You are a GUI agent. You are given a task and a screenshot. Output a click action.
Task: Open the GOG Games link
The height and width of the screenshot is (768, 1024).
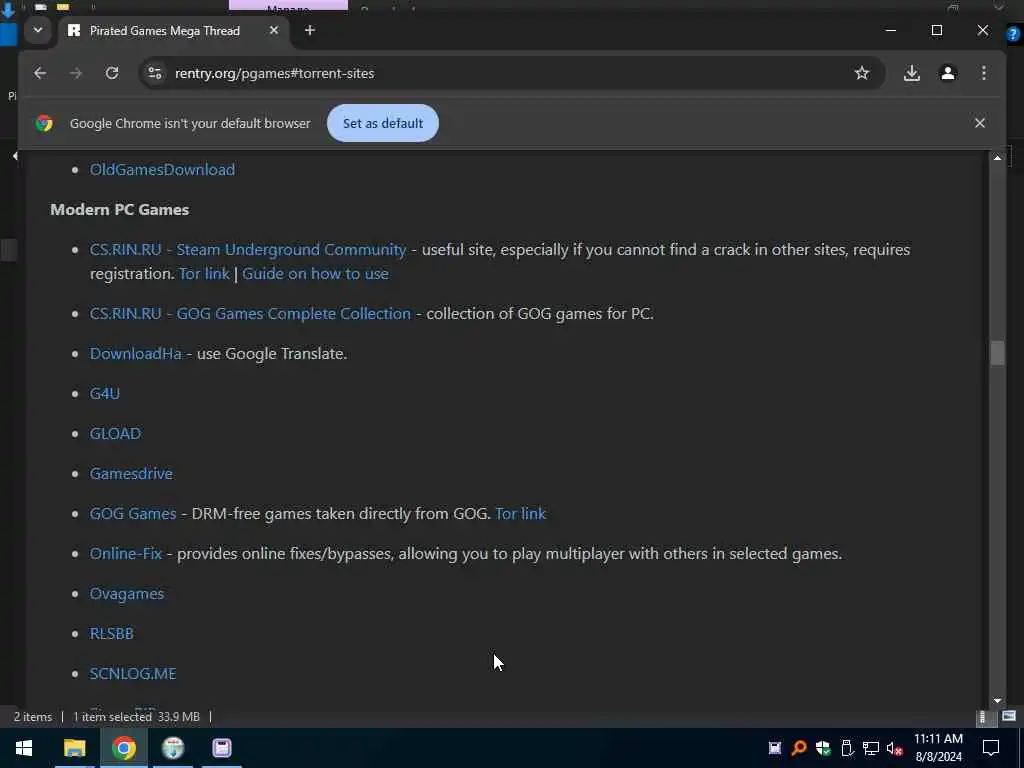click(133, 513)
